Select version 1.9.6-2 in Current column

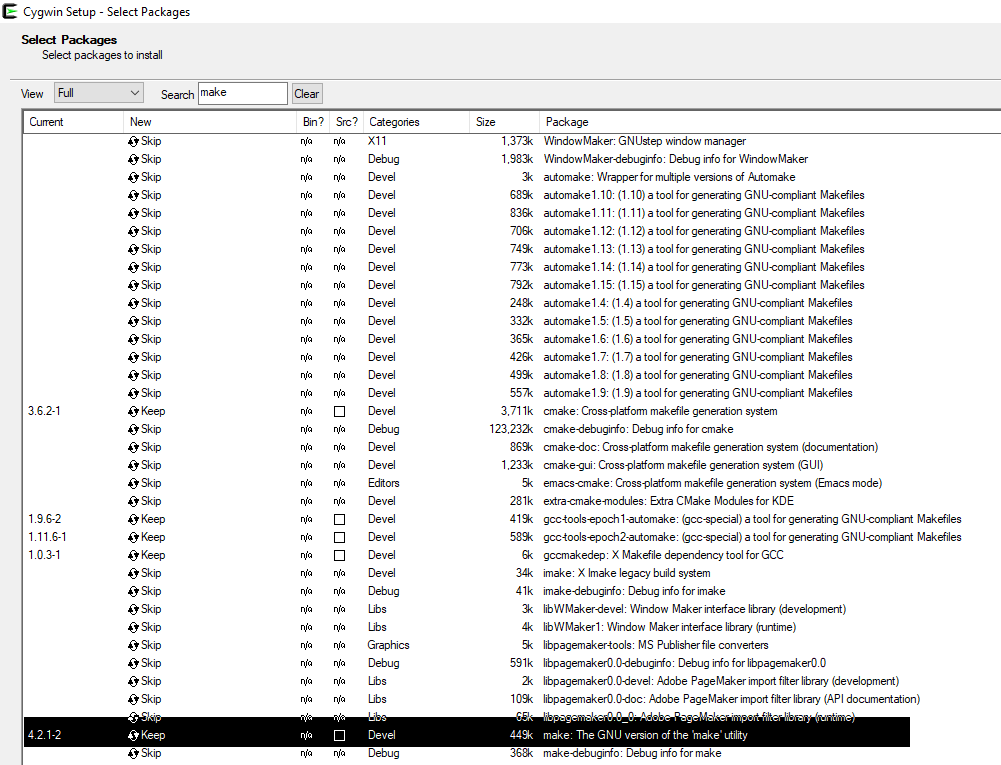coord(45,519)
